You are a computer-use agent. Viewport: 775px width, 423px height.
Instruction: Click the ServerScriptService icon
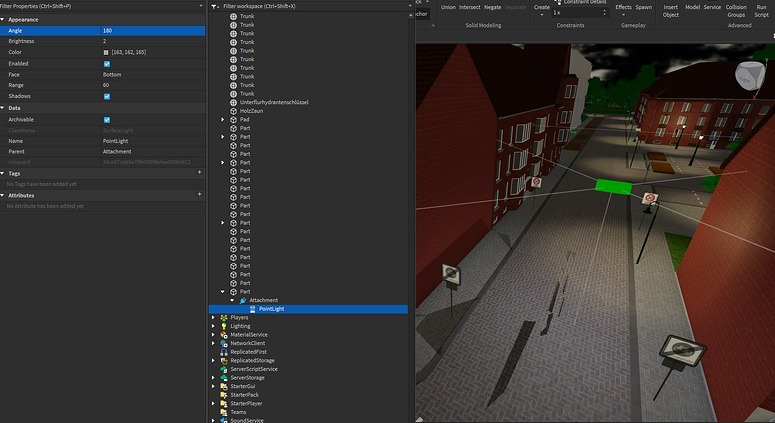click(224, 369)
